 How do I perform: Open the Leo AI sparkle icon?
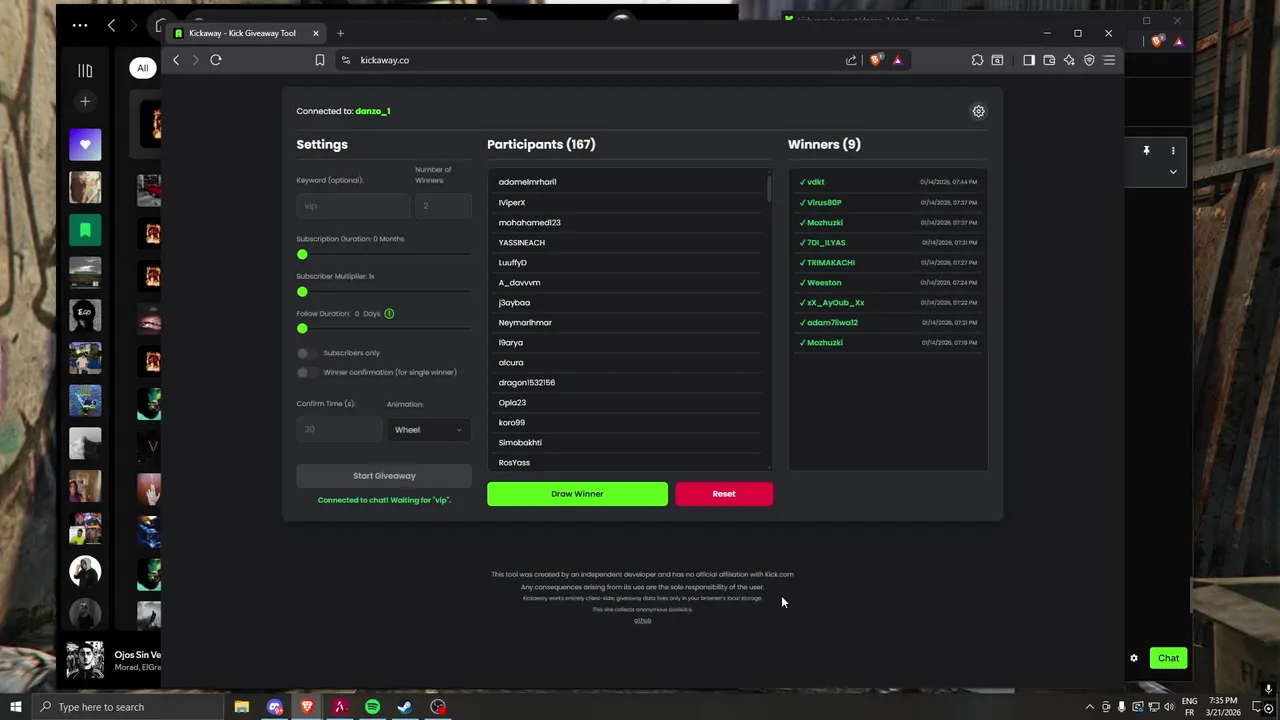click(1069, 60)
